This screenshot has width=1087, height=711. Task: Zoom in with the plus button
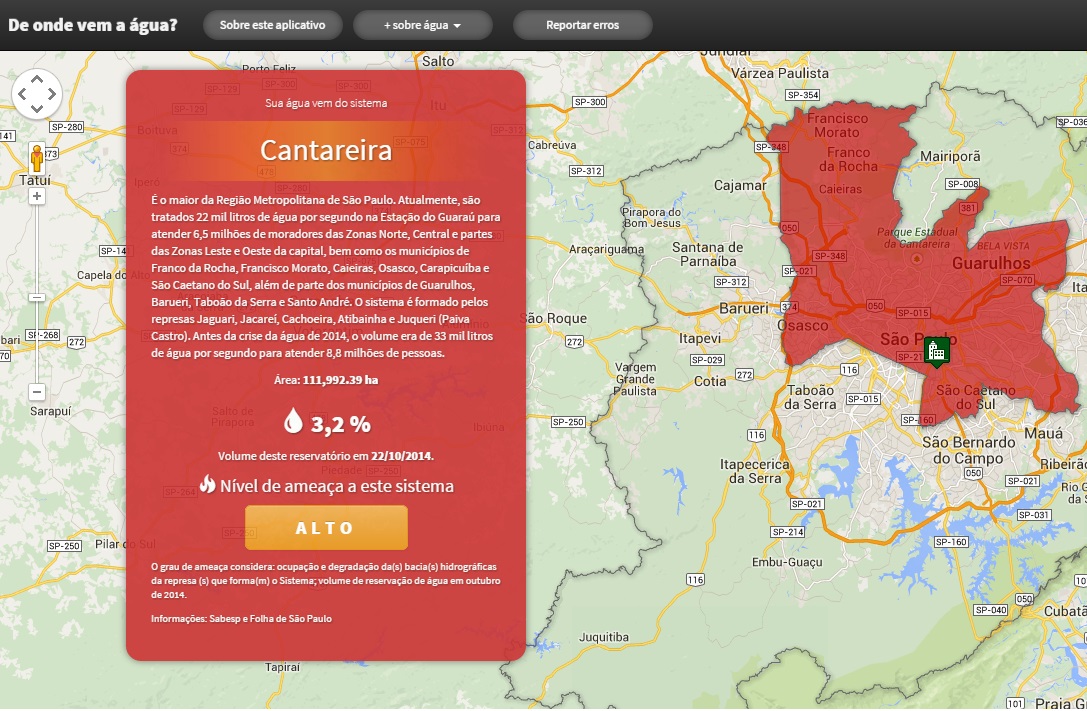37,196
